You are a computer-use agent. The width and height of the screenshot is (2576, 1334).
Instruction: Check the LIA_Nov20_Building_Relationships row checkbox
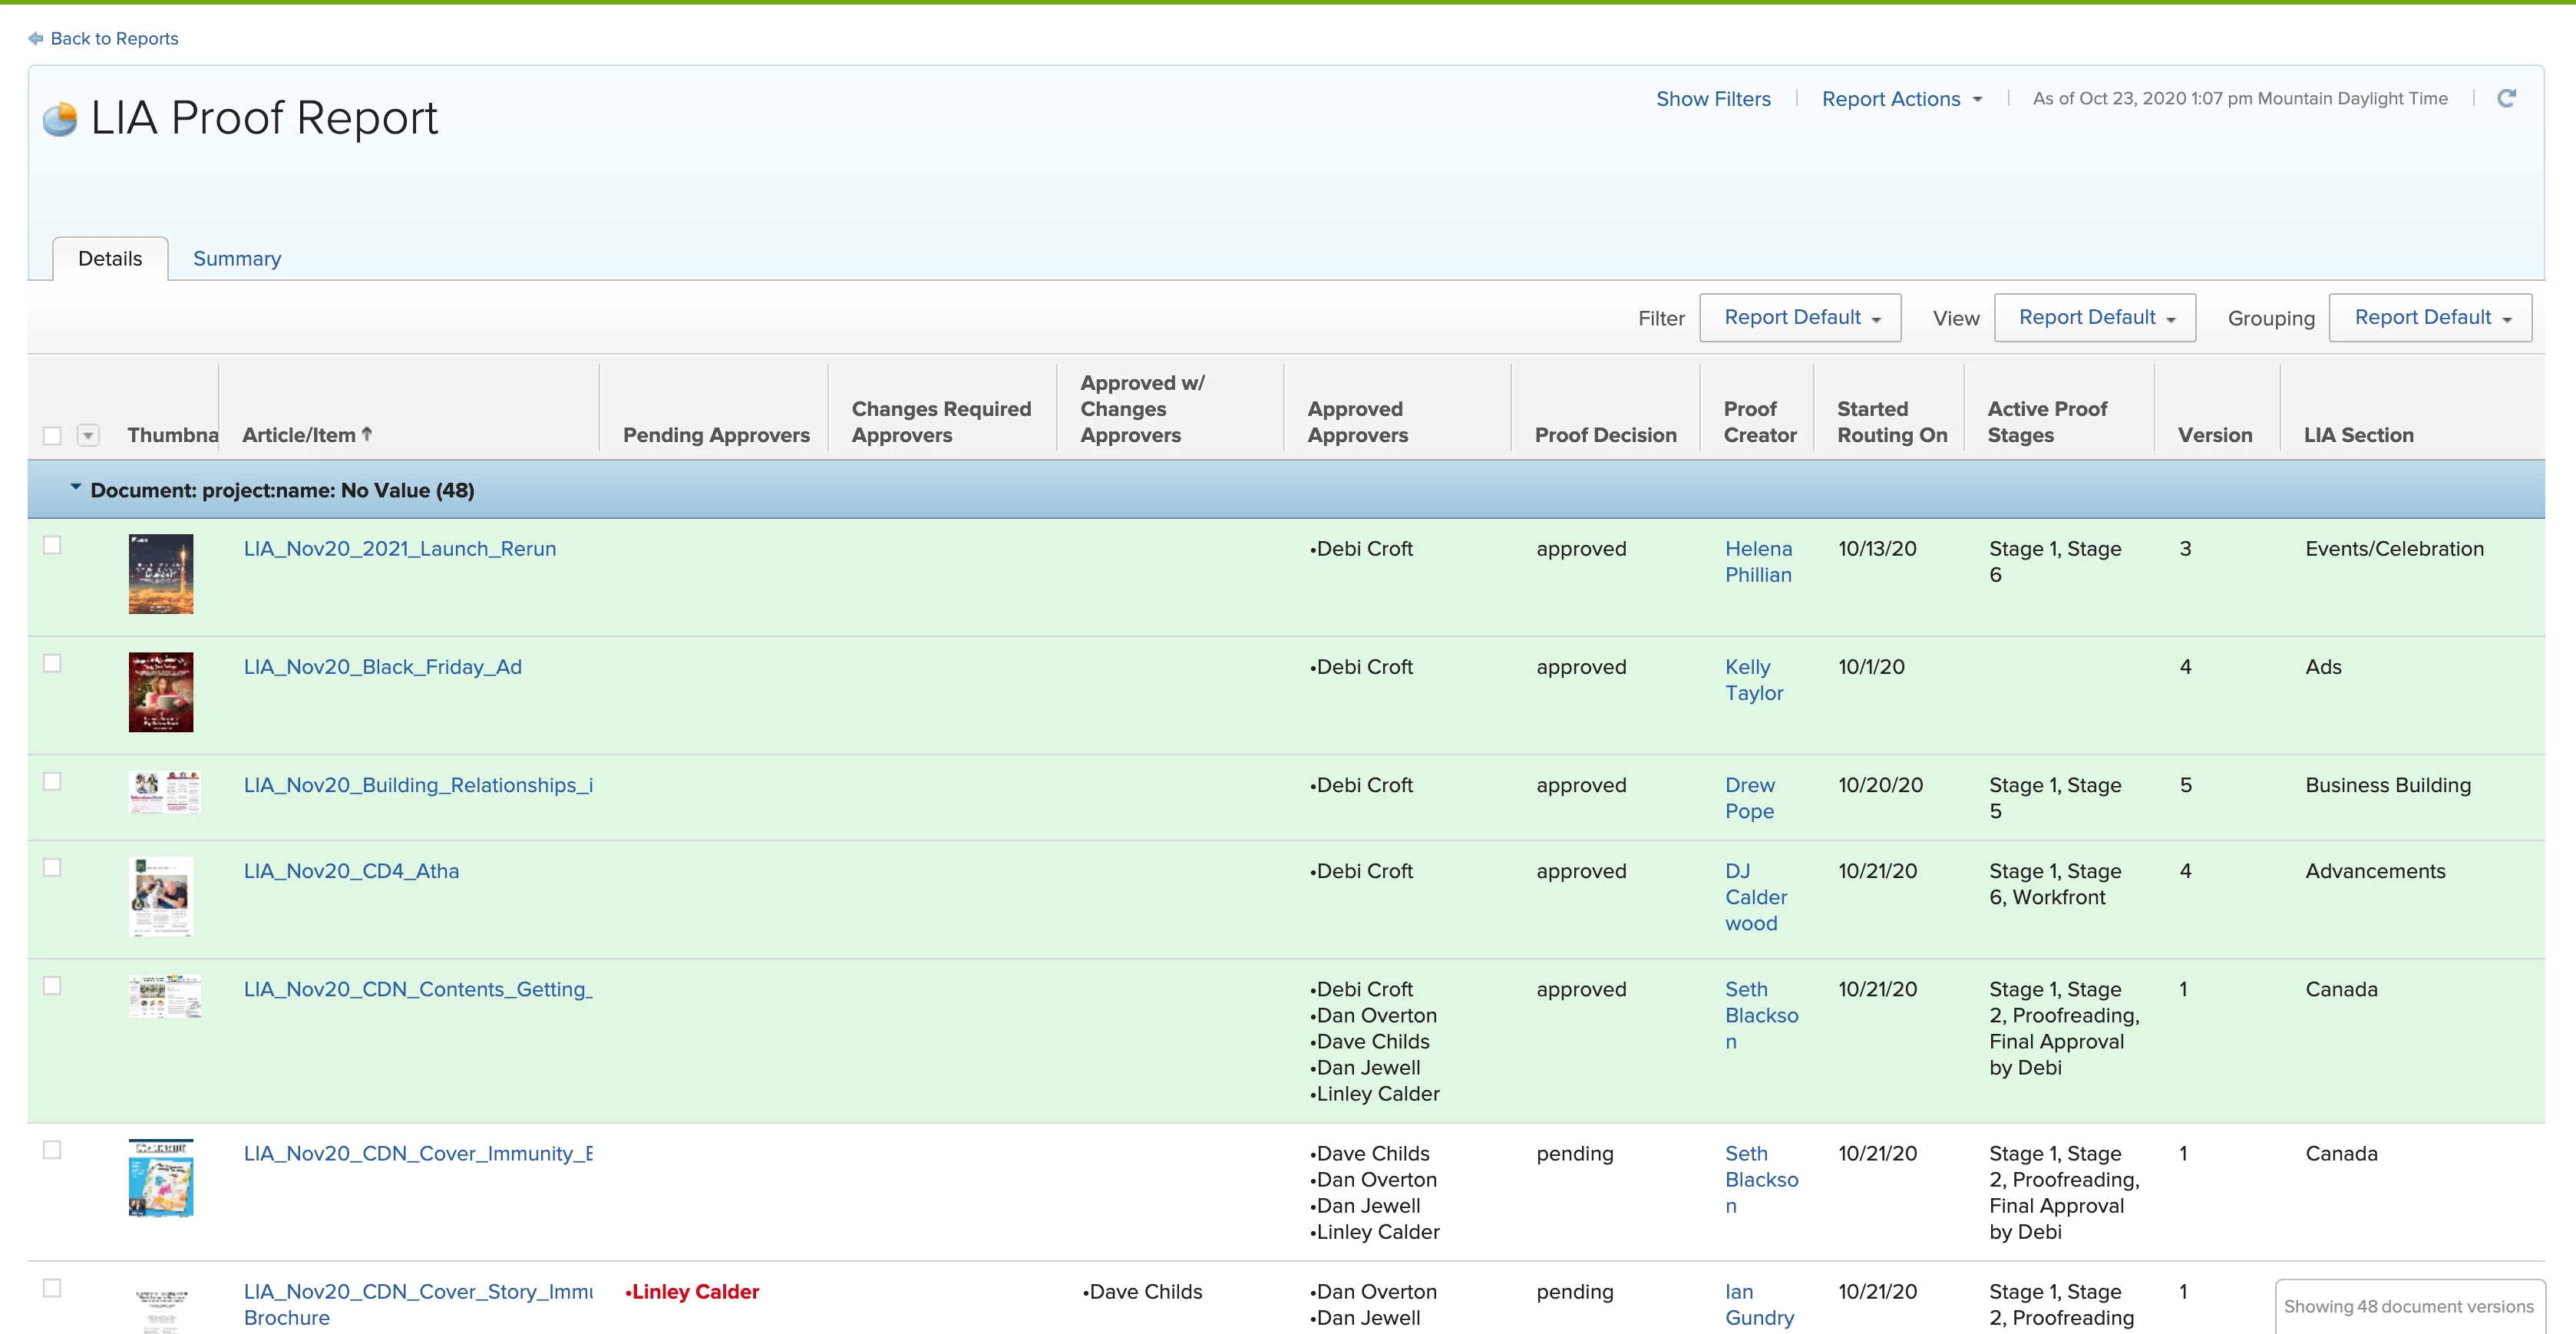(52, 781)
